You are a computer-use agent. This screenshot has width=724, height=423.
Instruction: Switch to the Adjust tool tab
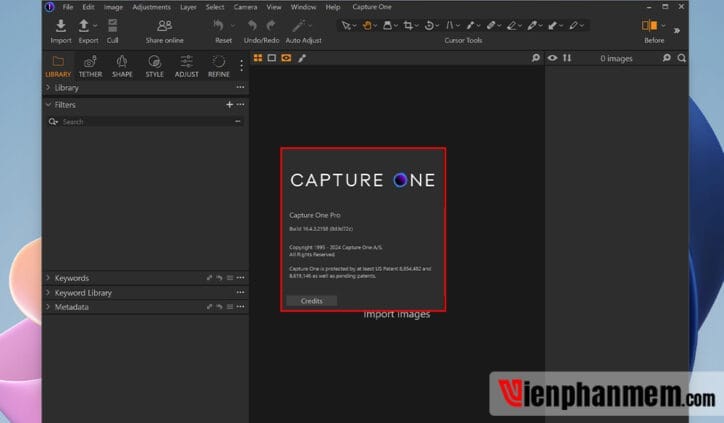pyautogui.click(x=187, y=66)
